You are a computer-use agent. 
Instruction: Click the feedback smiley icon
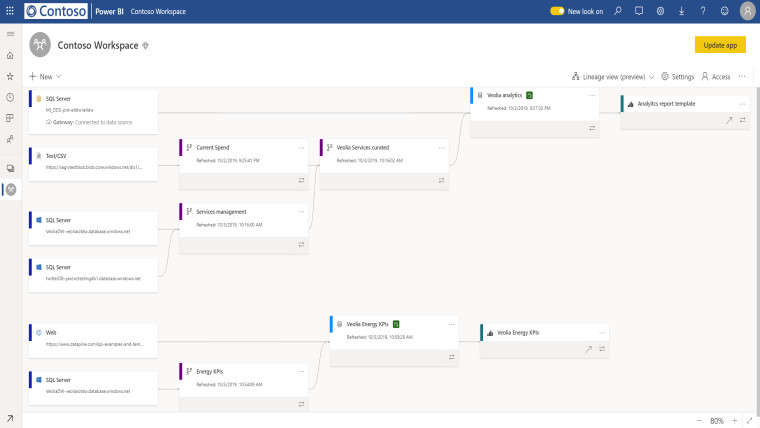coord(724,11)
